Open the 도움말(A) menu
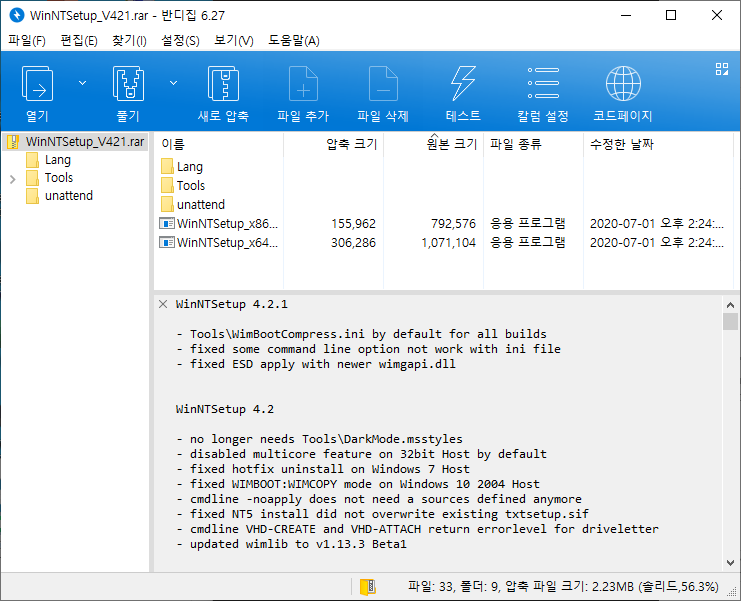The image size is (741, 601). 294,41
